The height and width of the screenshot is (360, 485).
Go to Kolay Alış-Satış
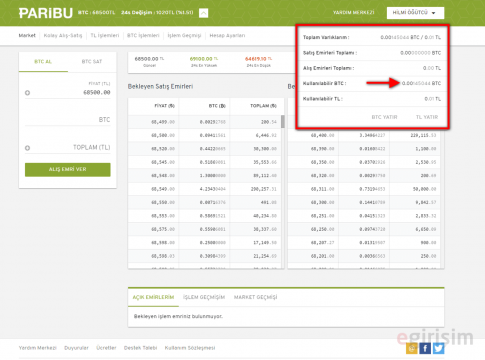pos(63,35)
